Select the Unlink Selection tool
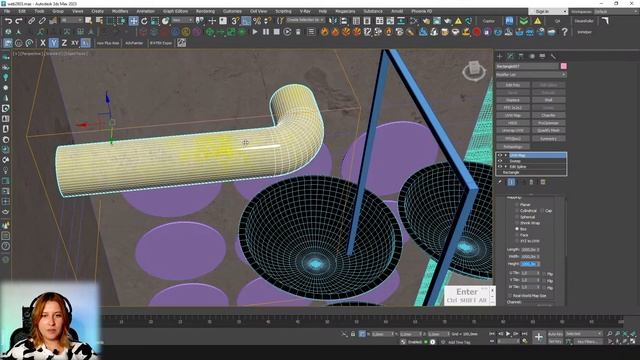Screen dimensions: 640x360 42,21
